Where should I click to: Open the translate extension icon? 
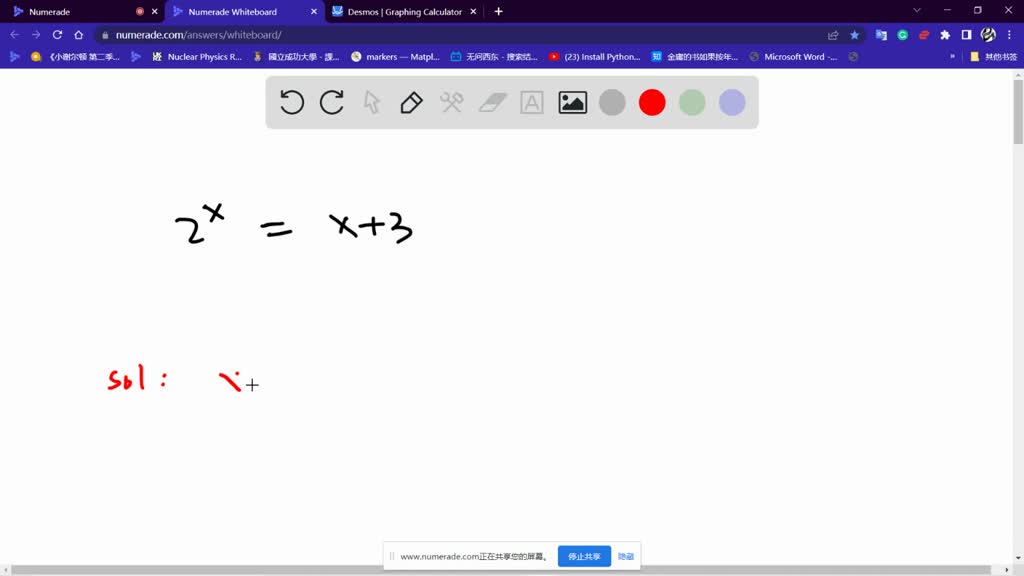[x=881, y=35]
